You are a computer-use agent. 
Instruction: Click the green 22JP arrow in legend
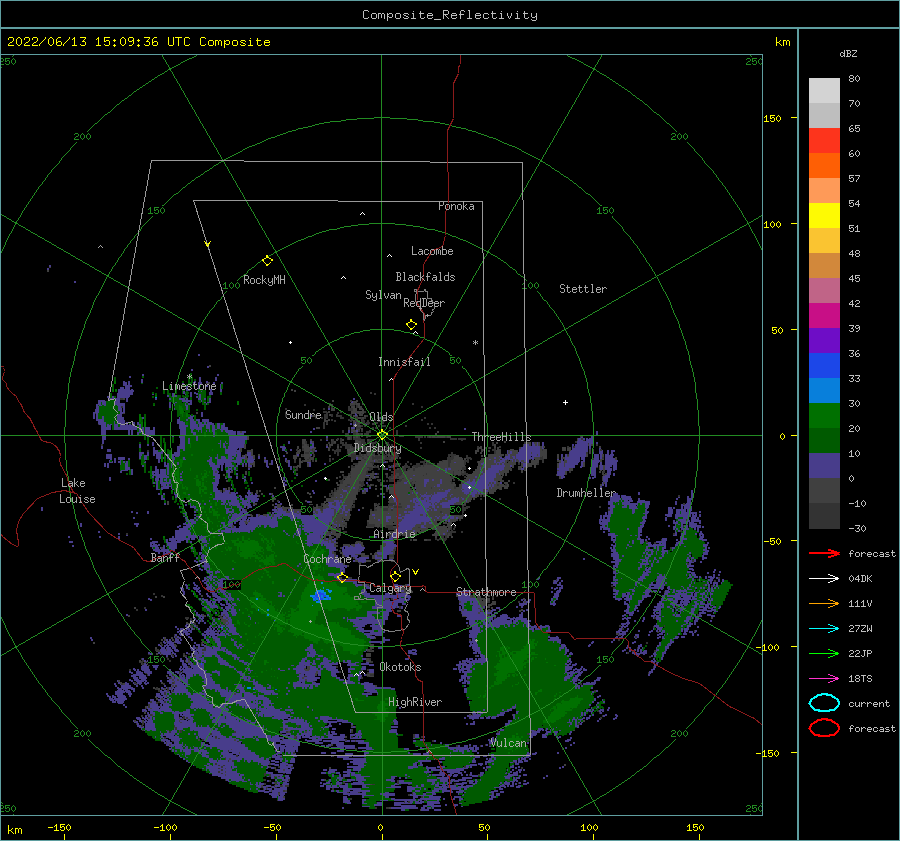tap(824, 653)
